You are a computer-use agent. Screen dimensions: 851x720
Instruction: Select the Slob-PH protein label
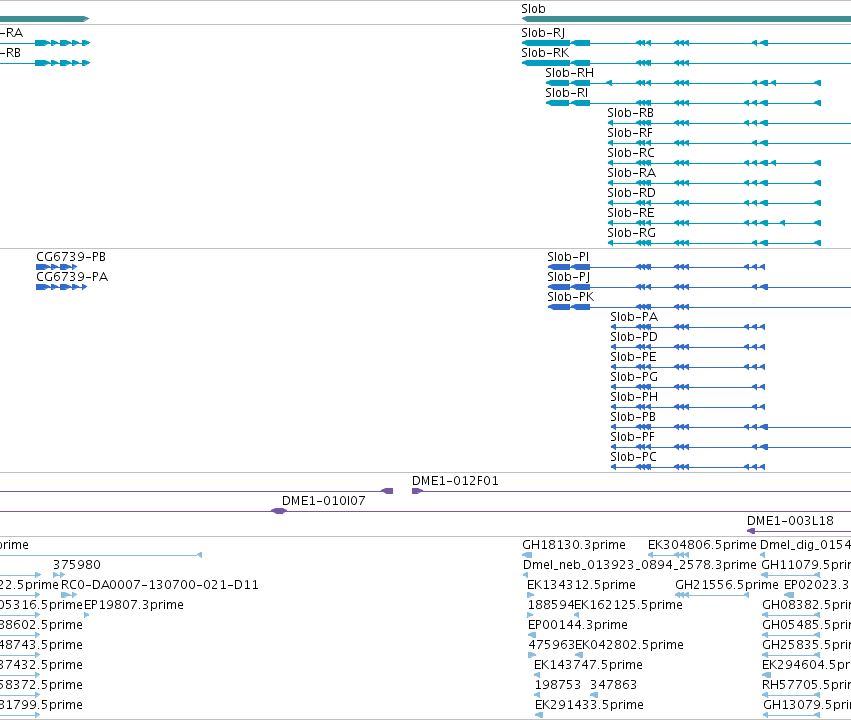point(633,398)
